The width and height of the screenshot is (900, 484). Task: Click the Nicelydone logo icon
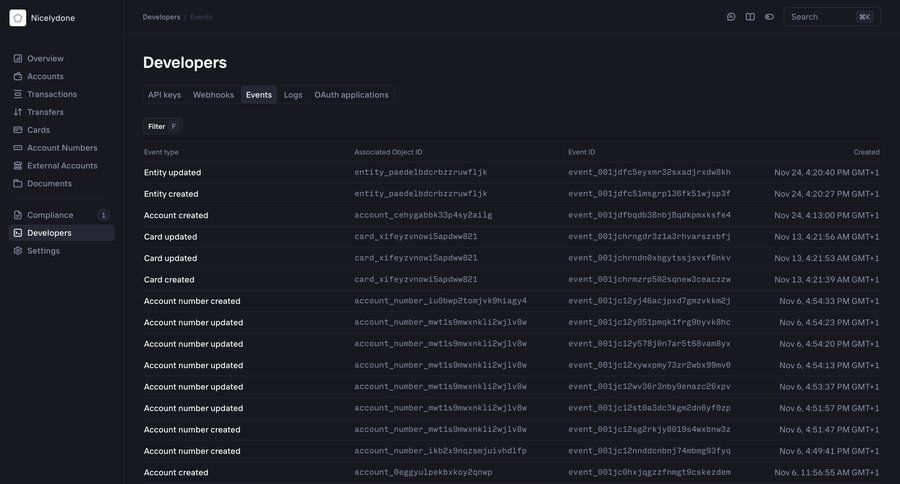18,18
